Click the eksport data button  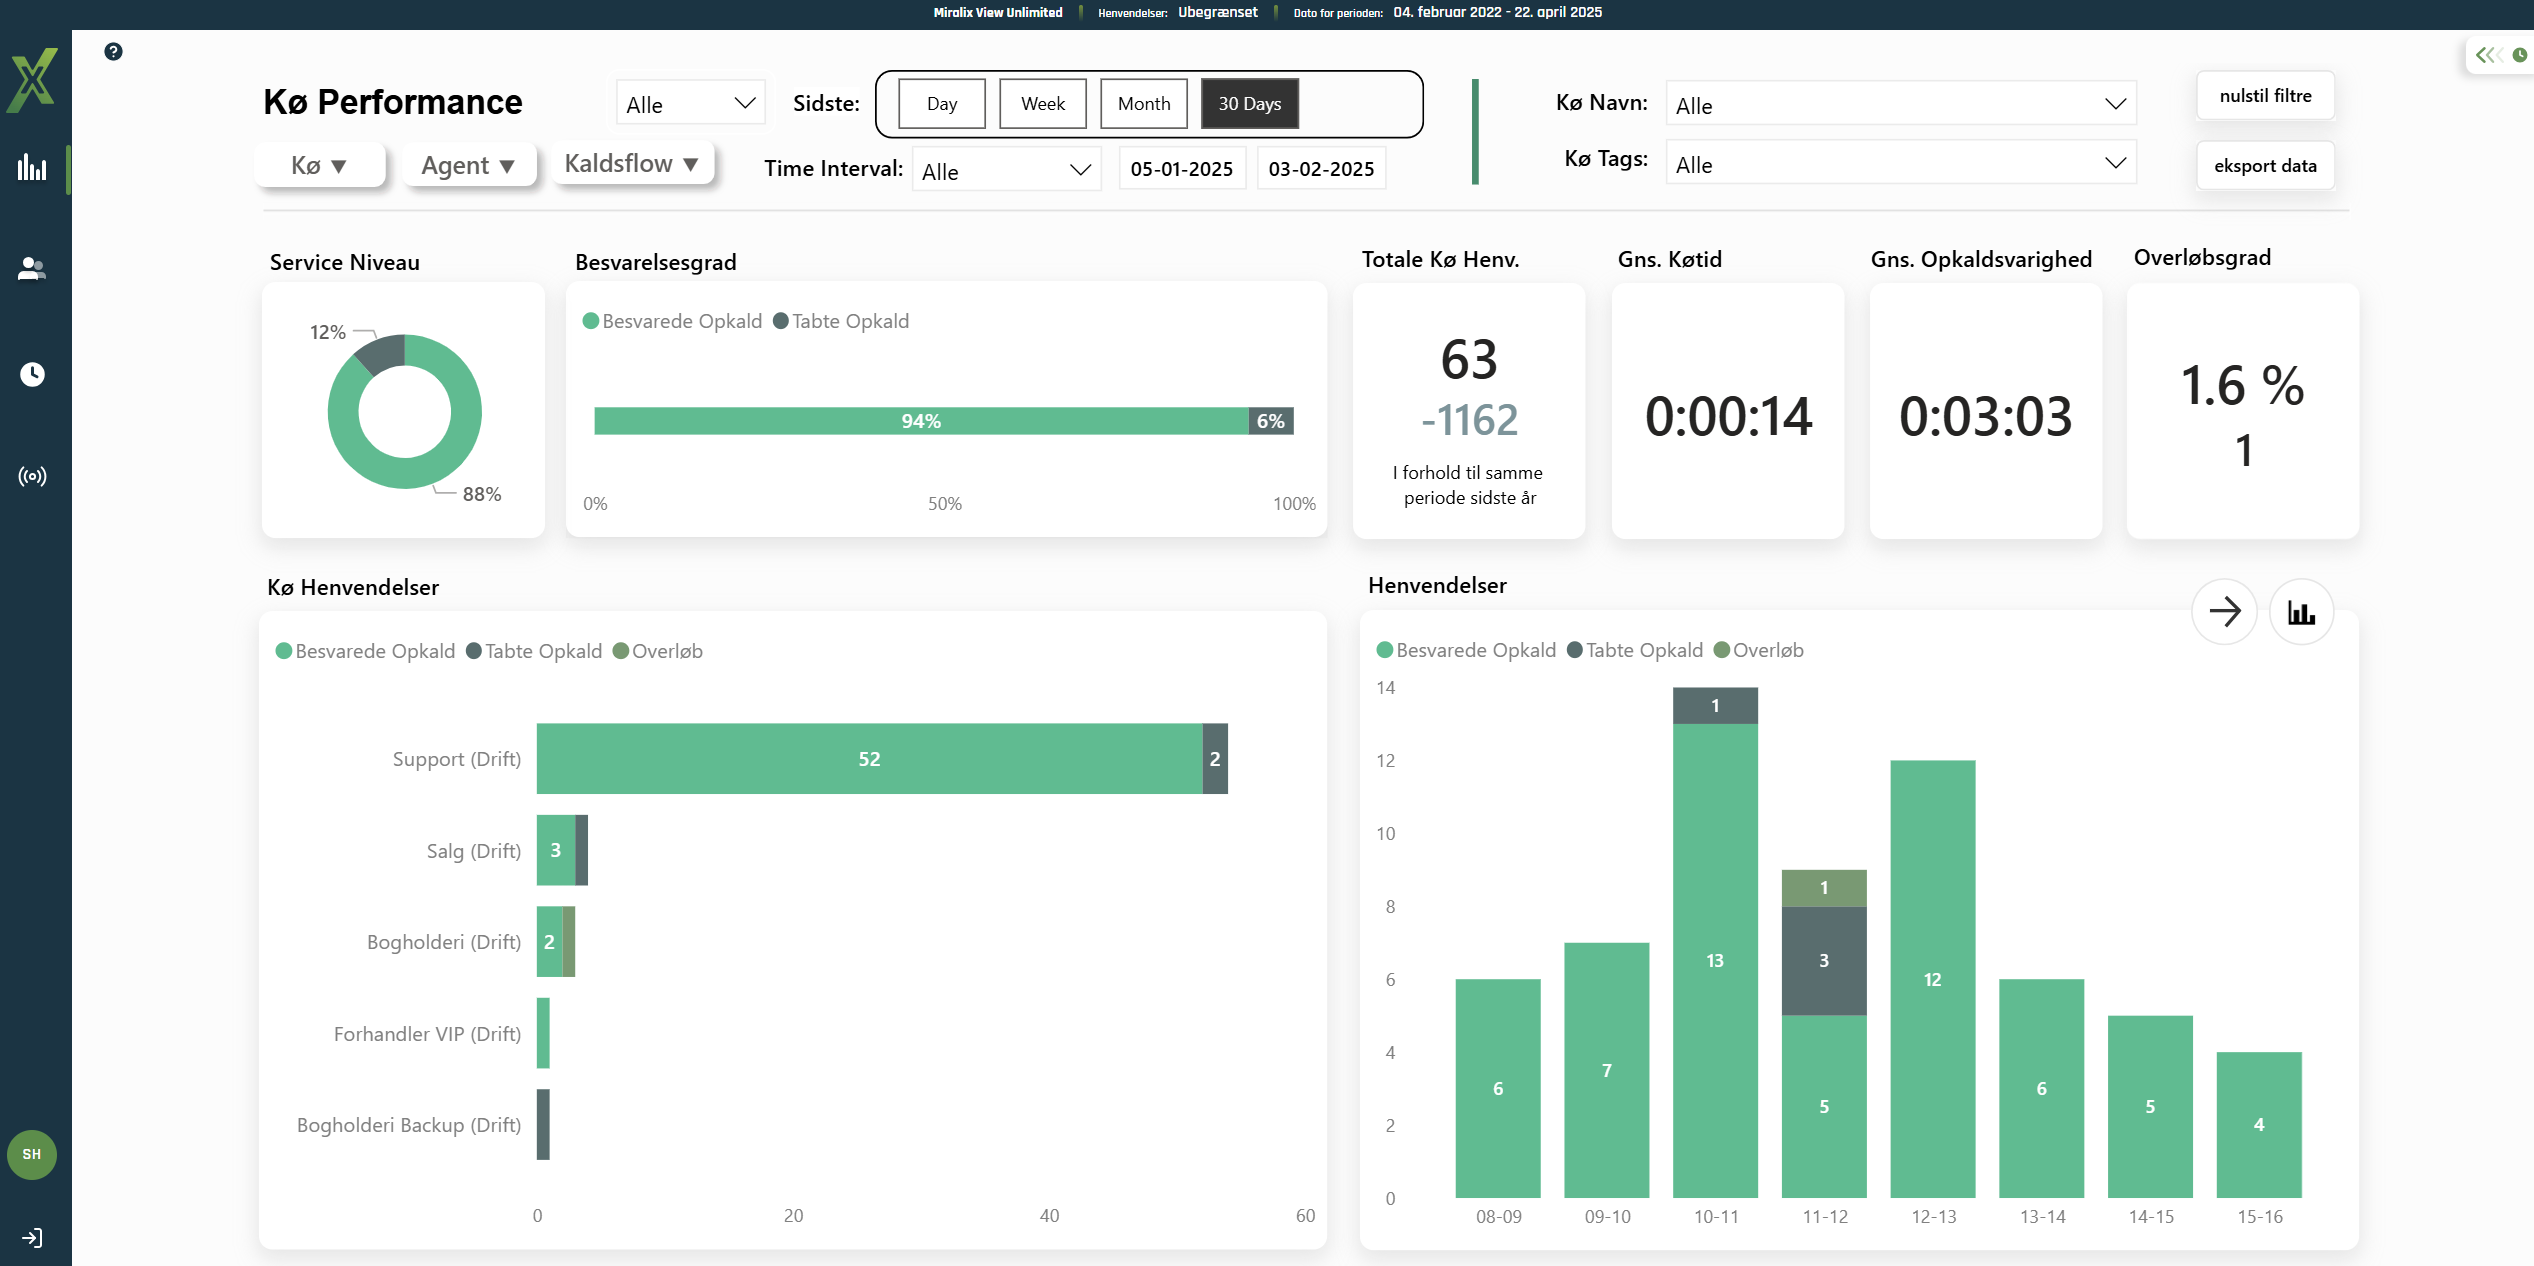coord(2265,166)
